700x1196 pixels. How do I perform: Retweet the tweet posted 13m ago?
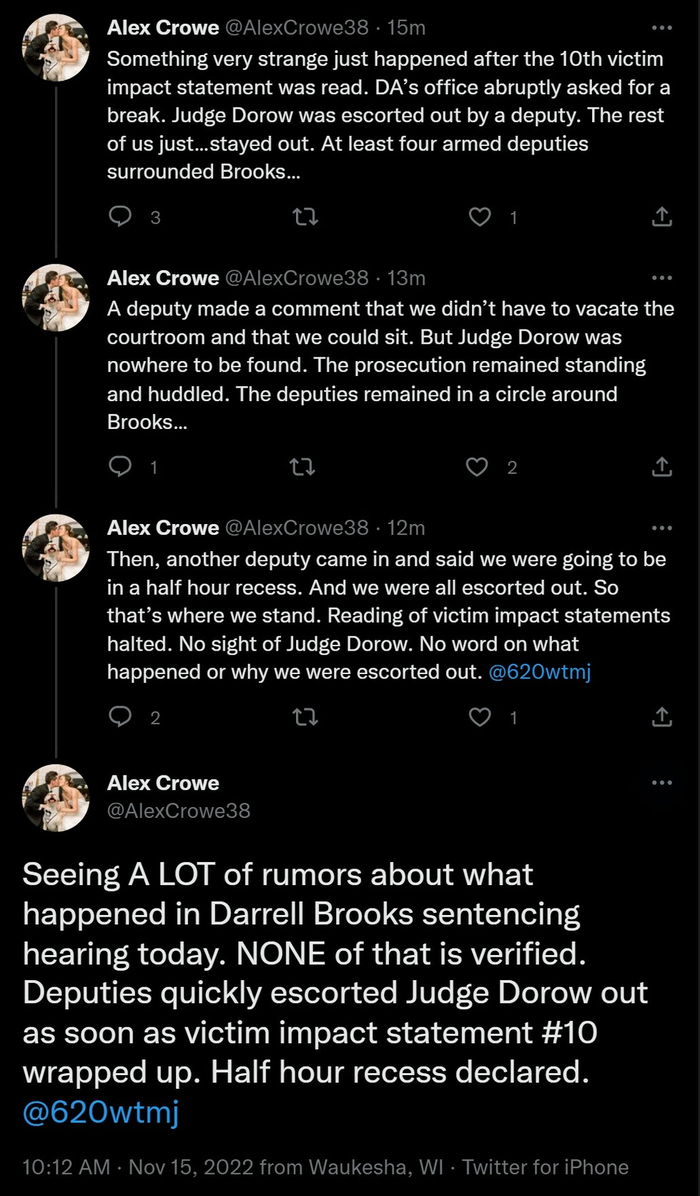tap(296, 466)
